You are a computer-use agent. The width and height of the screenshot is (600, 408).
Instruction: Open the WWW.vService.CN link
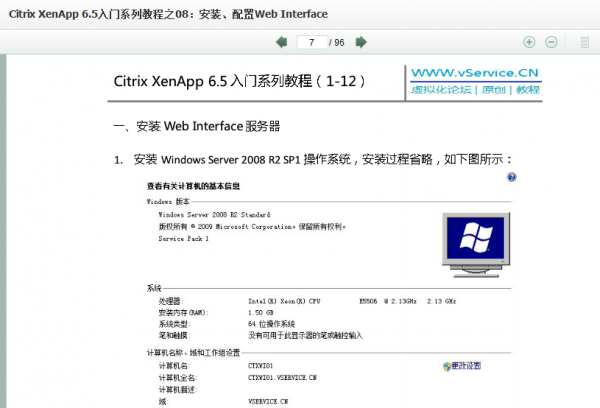pos(475,73)
